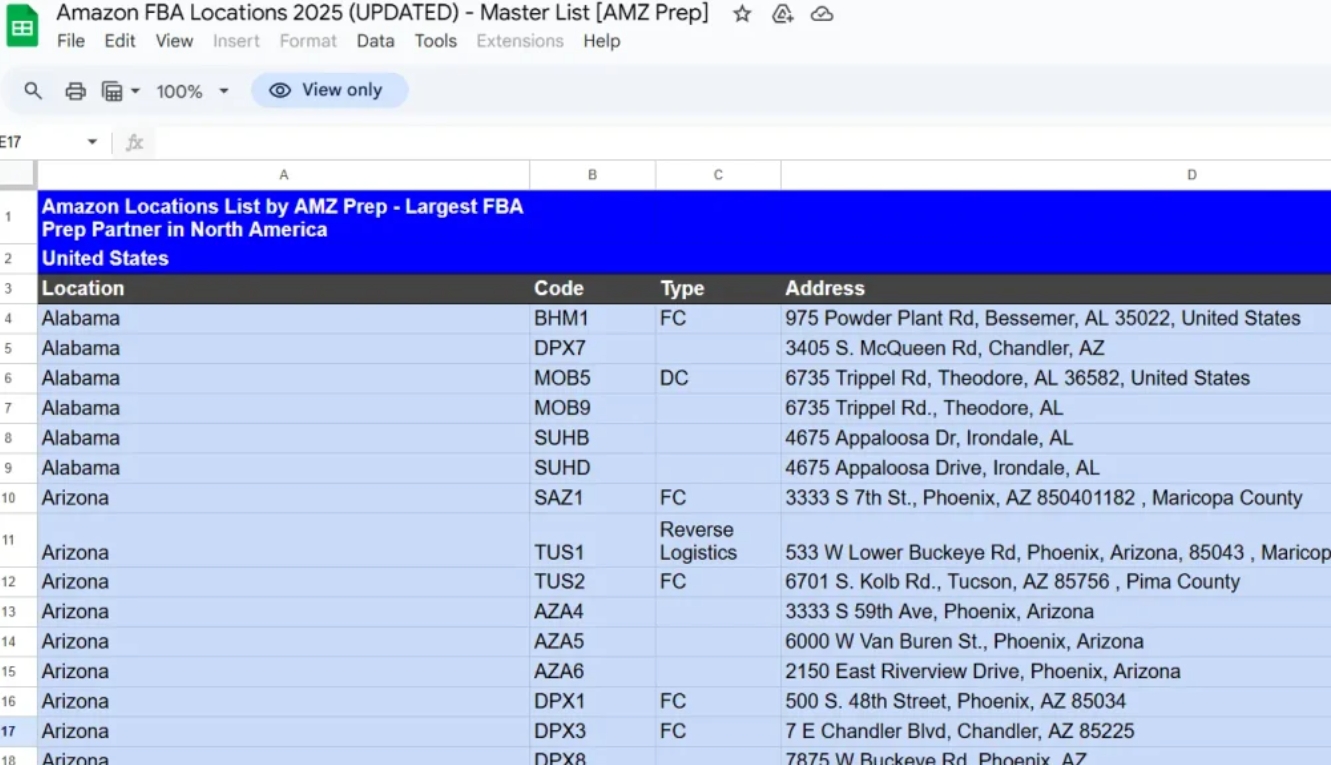This screenshot has height=765, width=1331.
Task: Click the TUS2 code cell
Action: [x=592, y=582]
